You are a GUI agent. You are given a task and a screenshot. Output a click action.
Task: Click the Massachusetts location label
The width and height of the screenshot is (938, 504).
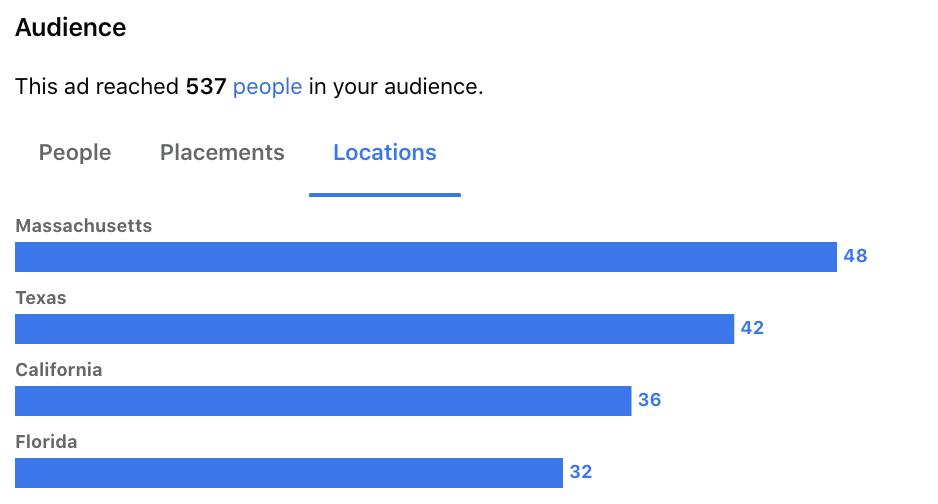tap(84, 226)
